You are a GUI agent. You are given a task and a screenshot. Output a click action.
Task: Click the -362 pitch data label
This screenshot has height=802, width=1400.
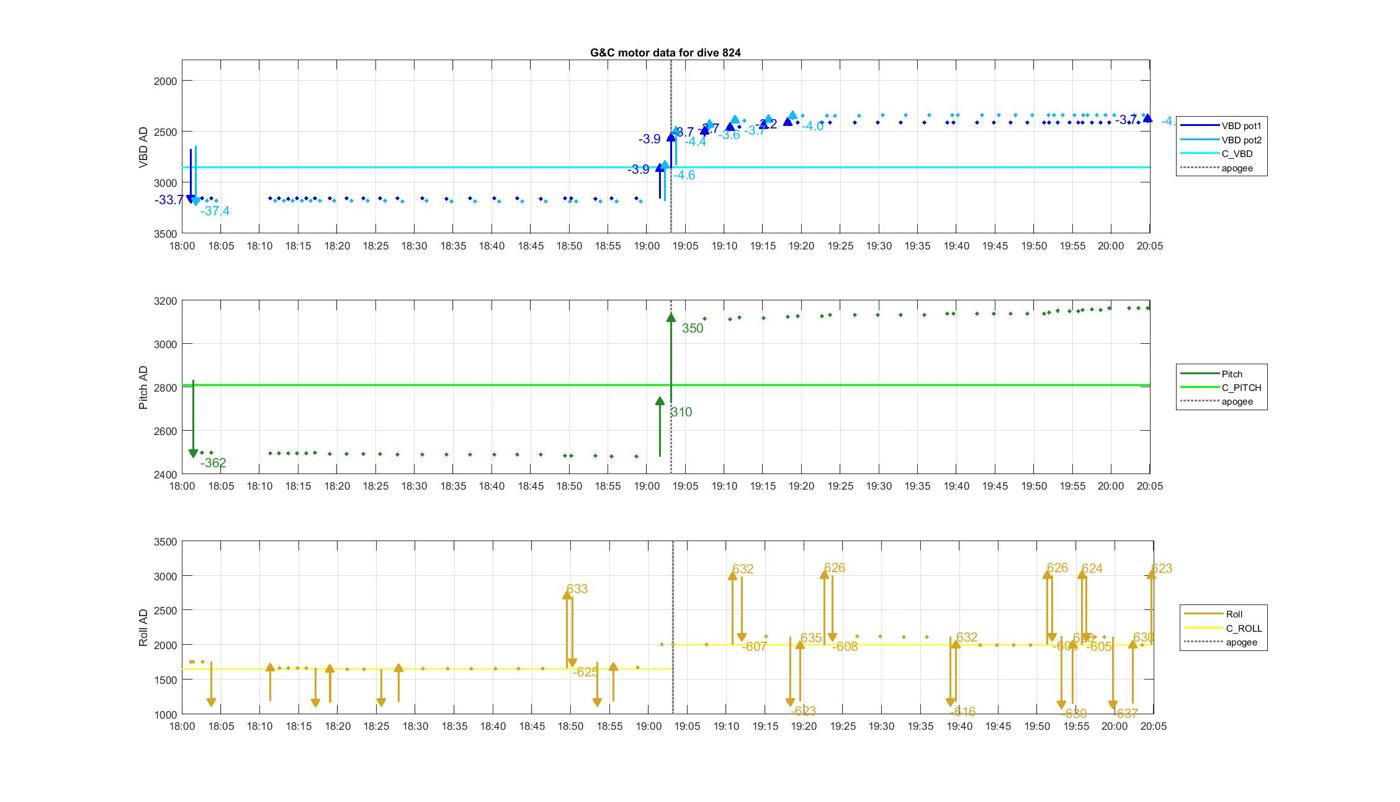(x=213, y=463)
